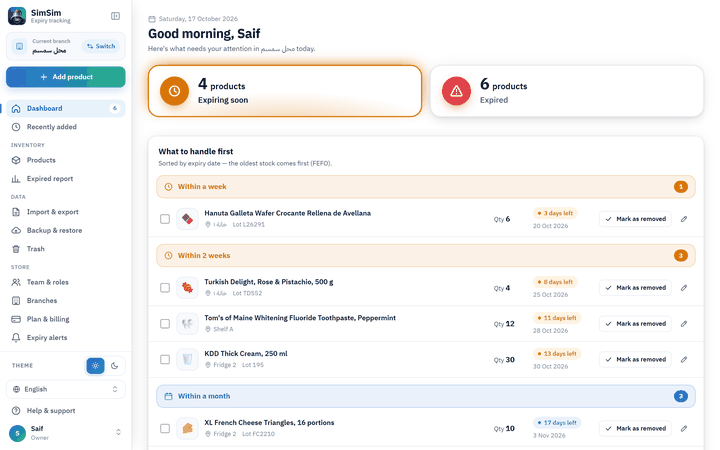Mark XL French Cheese Triangles as removed
This screenshot has width=720, height=450.
click(x=636, y=428)
